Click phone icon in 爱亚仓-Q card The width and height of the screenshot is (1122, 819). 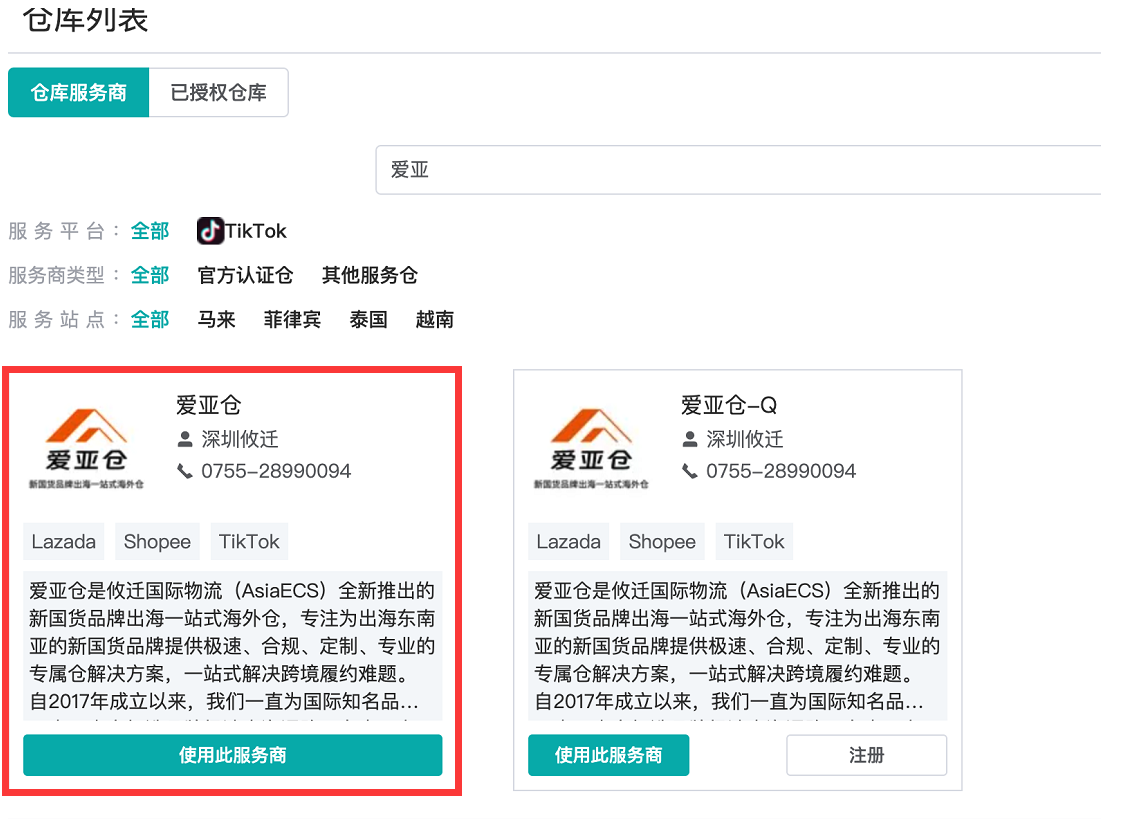point(690,471)
